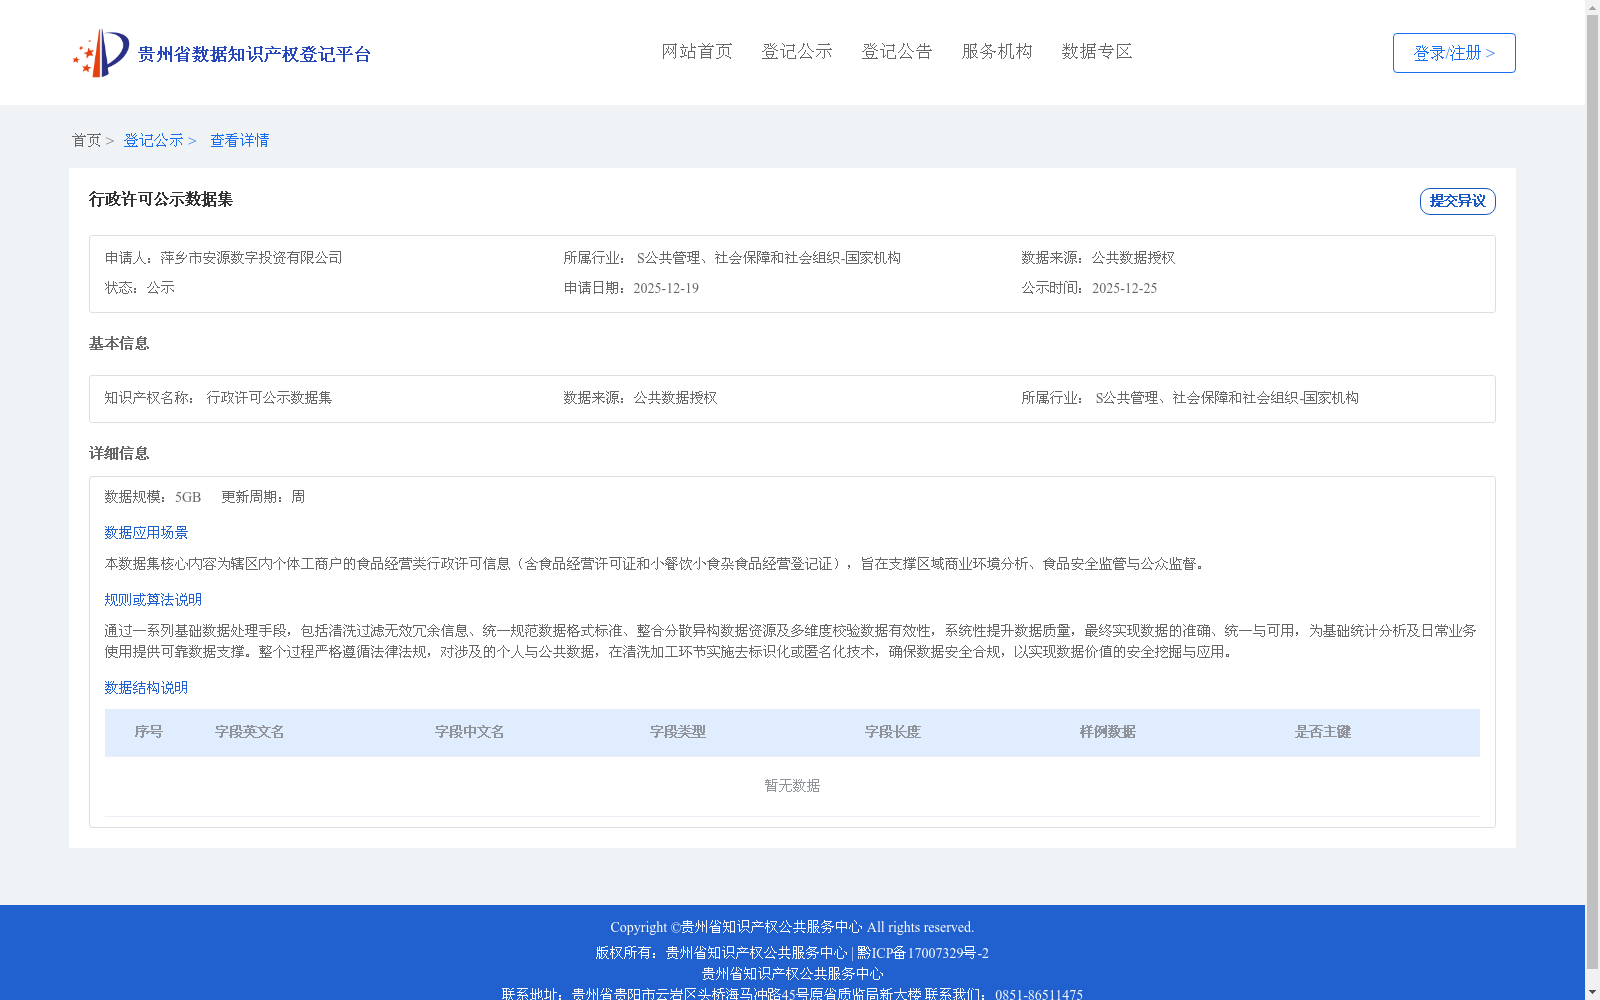Click the 是否主键 column header

click(1323, 732)
